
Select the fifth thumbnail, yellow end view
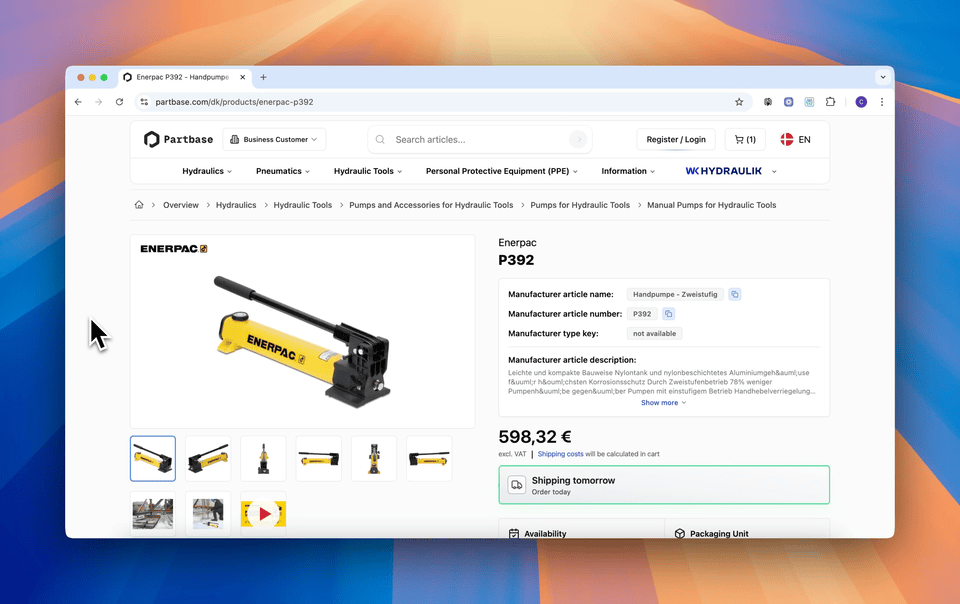pos(373,458)
